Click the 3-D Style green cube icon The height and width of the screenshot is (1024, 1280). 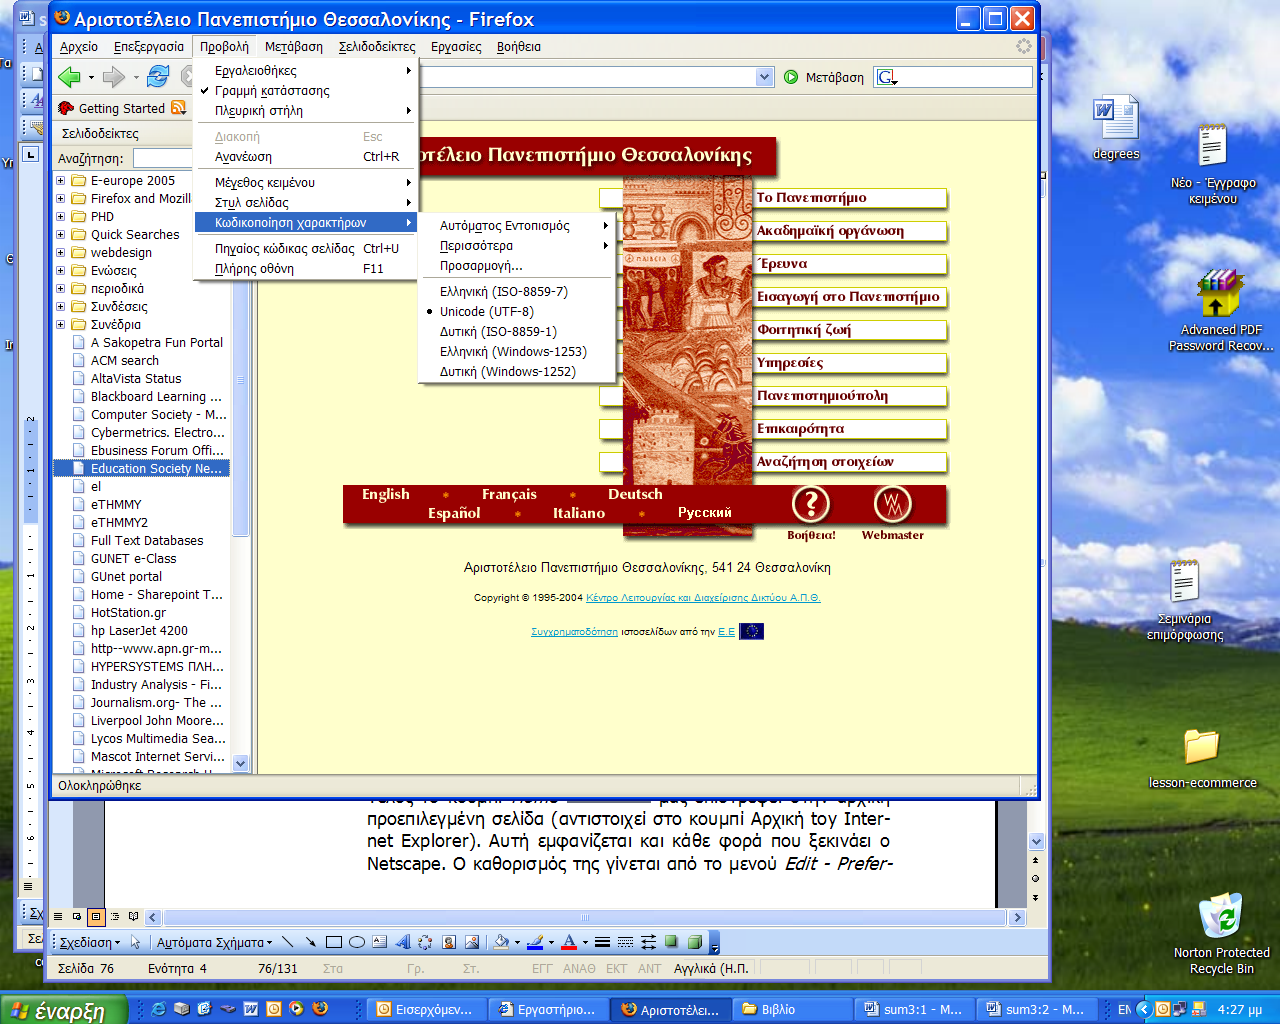(694, 942)
